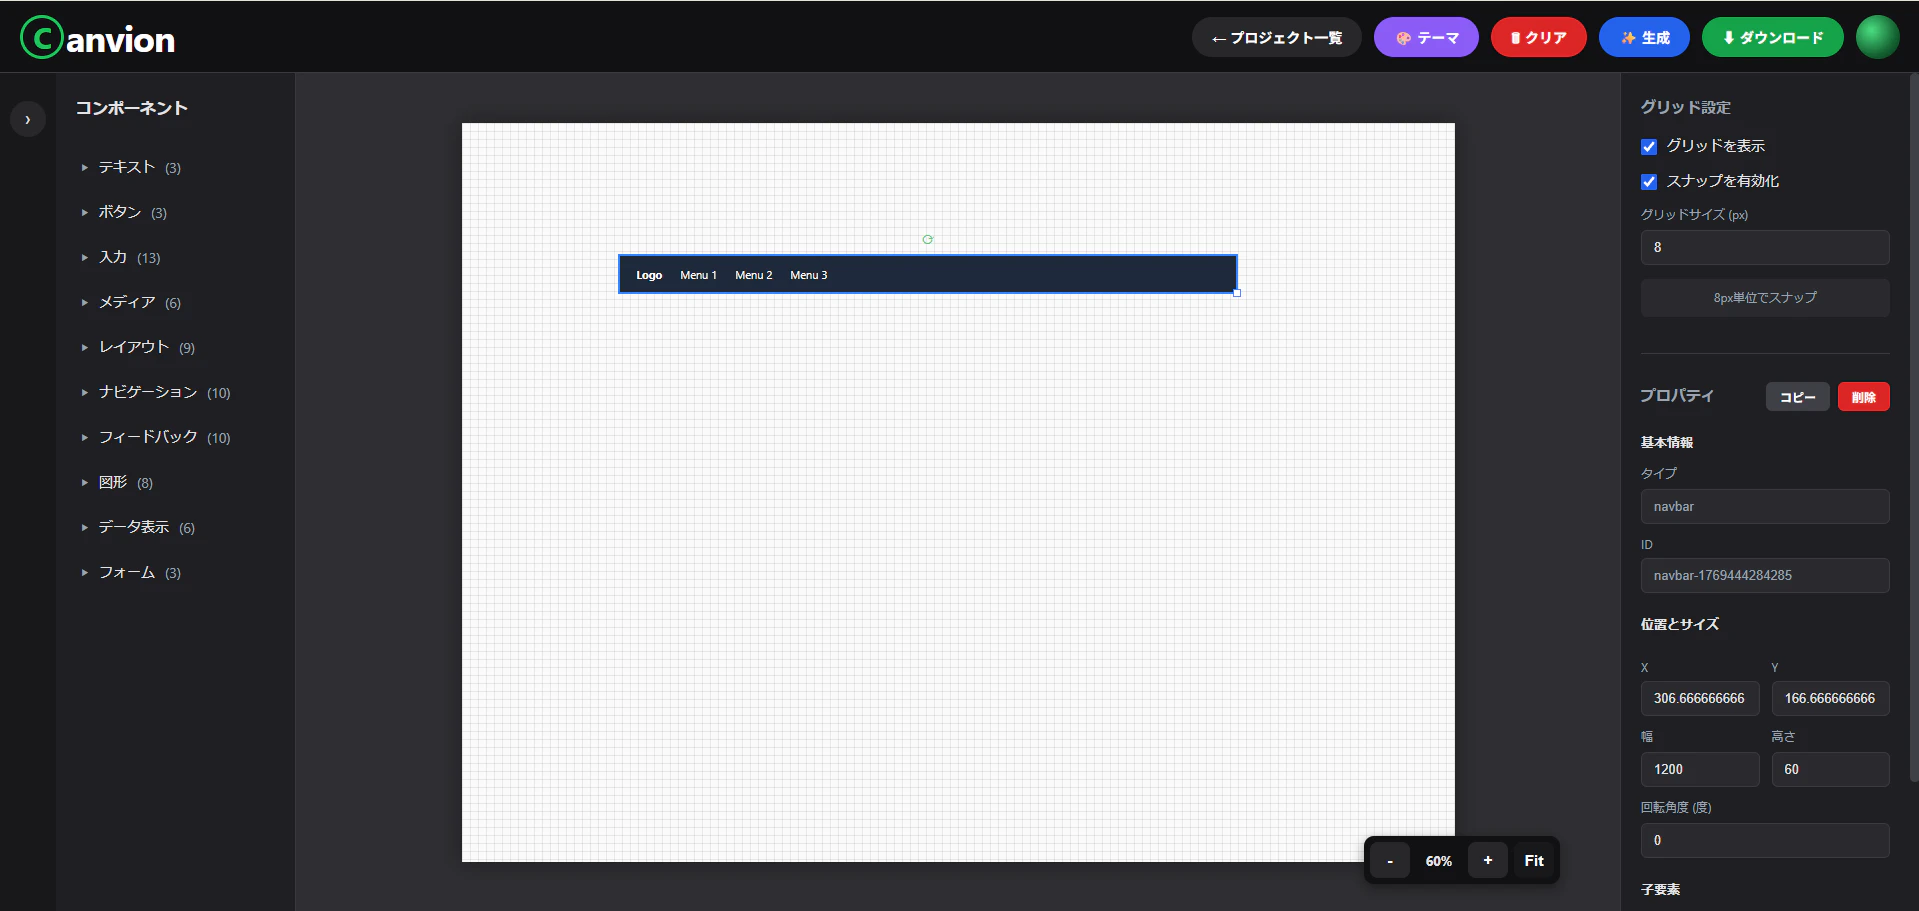
Task: Click the タイプ field showing navbar
Action: tap(1765, 506)
